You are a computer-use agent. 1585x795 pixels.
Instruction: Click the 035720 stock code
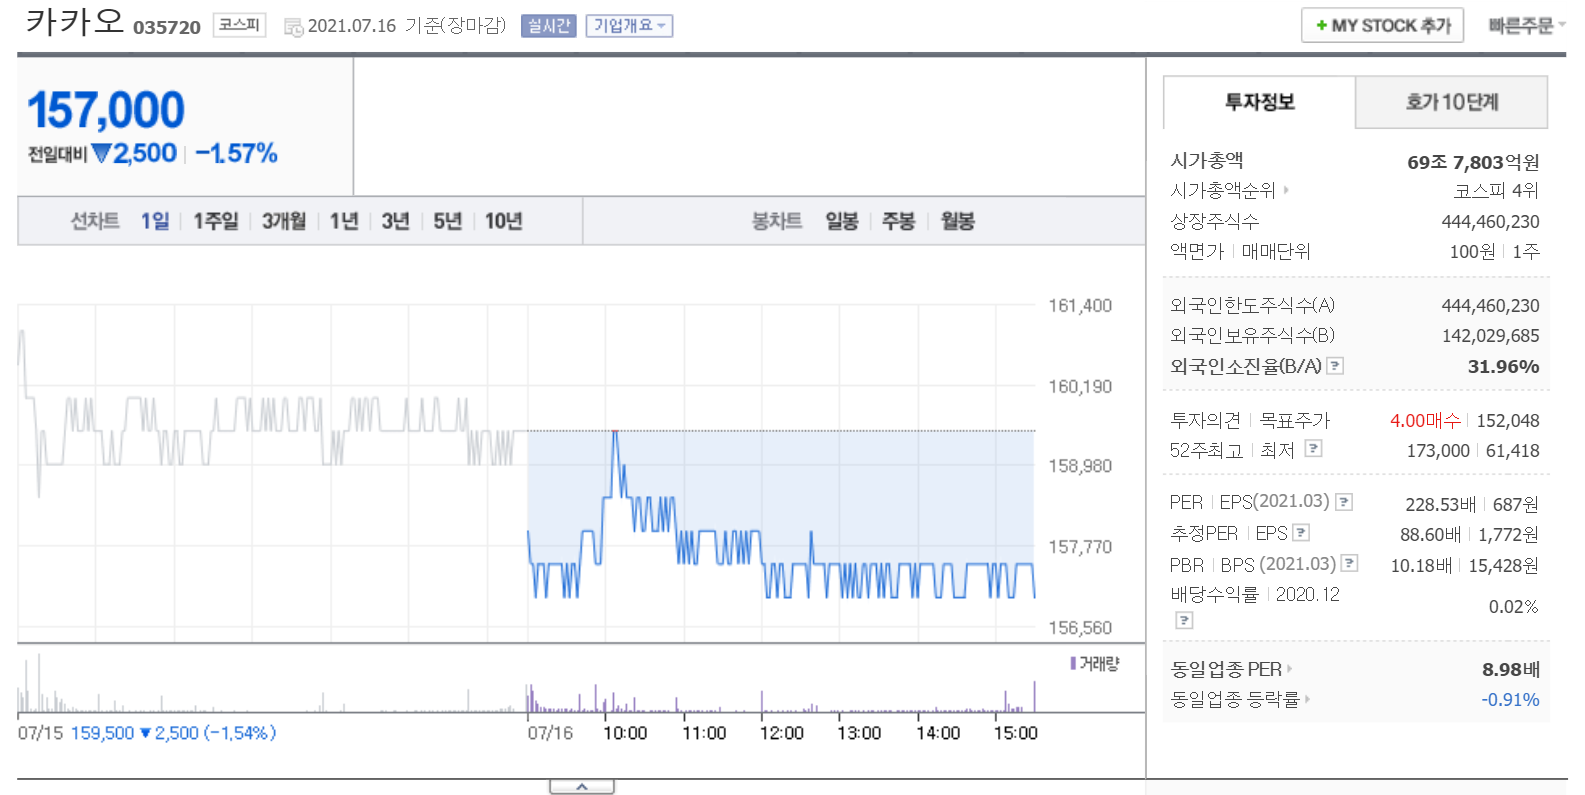(167, 28)
